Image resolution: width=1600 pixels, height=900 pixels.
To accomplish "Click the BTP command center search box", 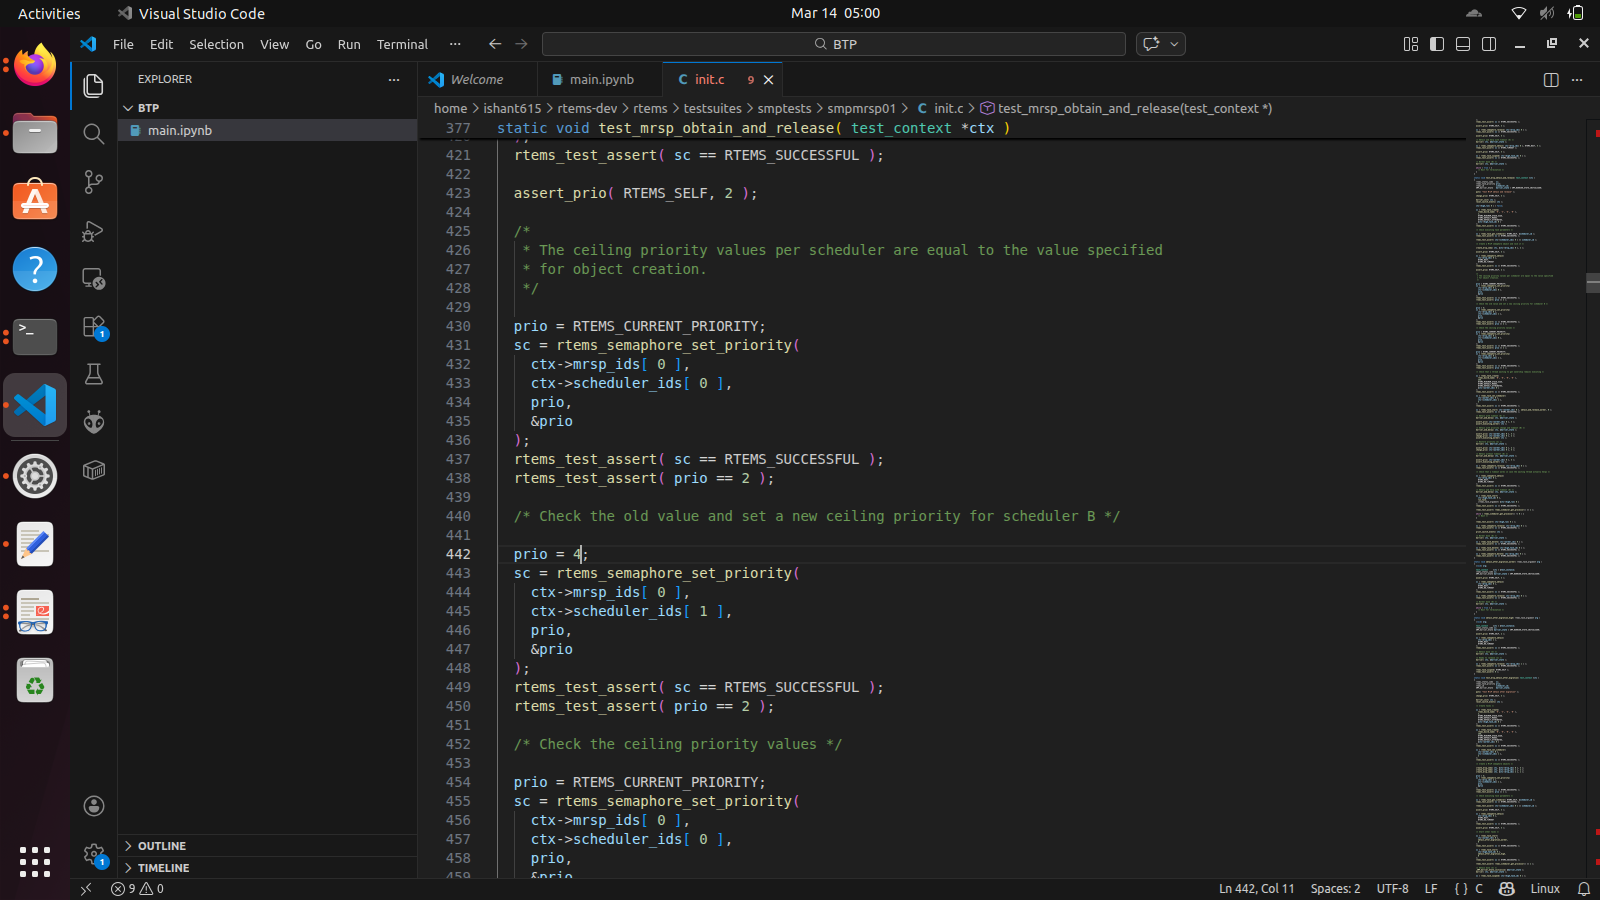I will 834,44.
